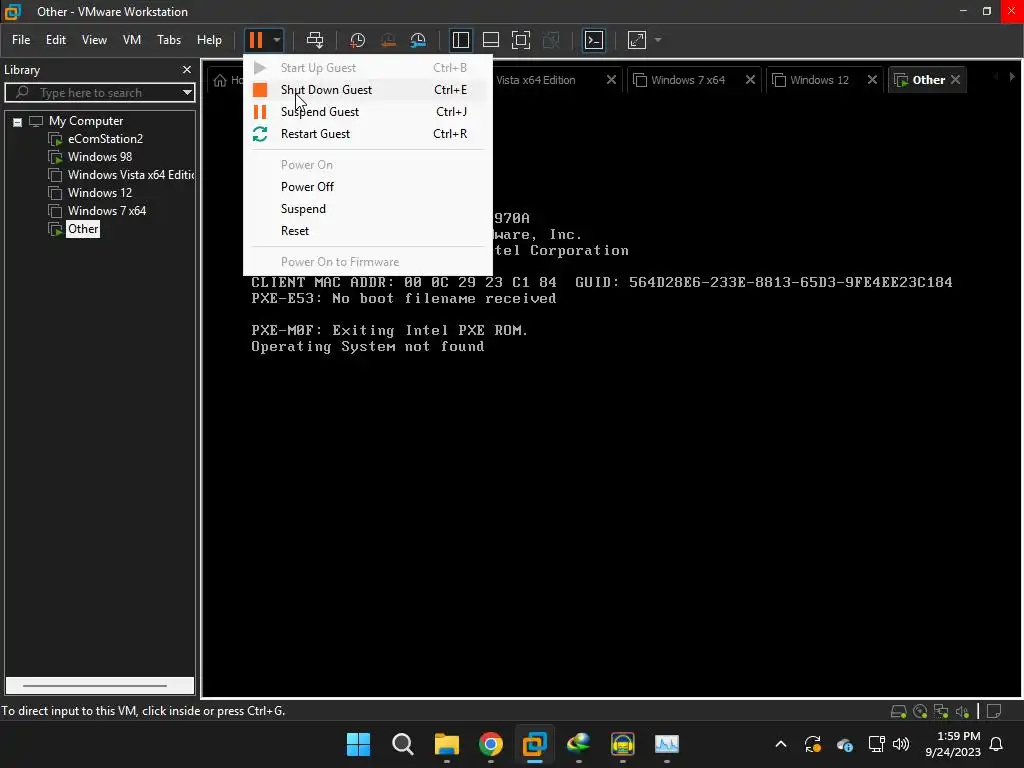Click the Revert to snapshot icon
Image resolution: width=1024 pixels, height=768 pixels.
388,40
